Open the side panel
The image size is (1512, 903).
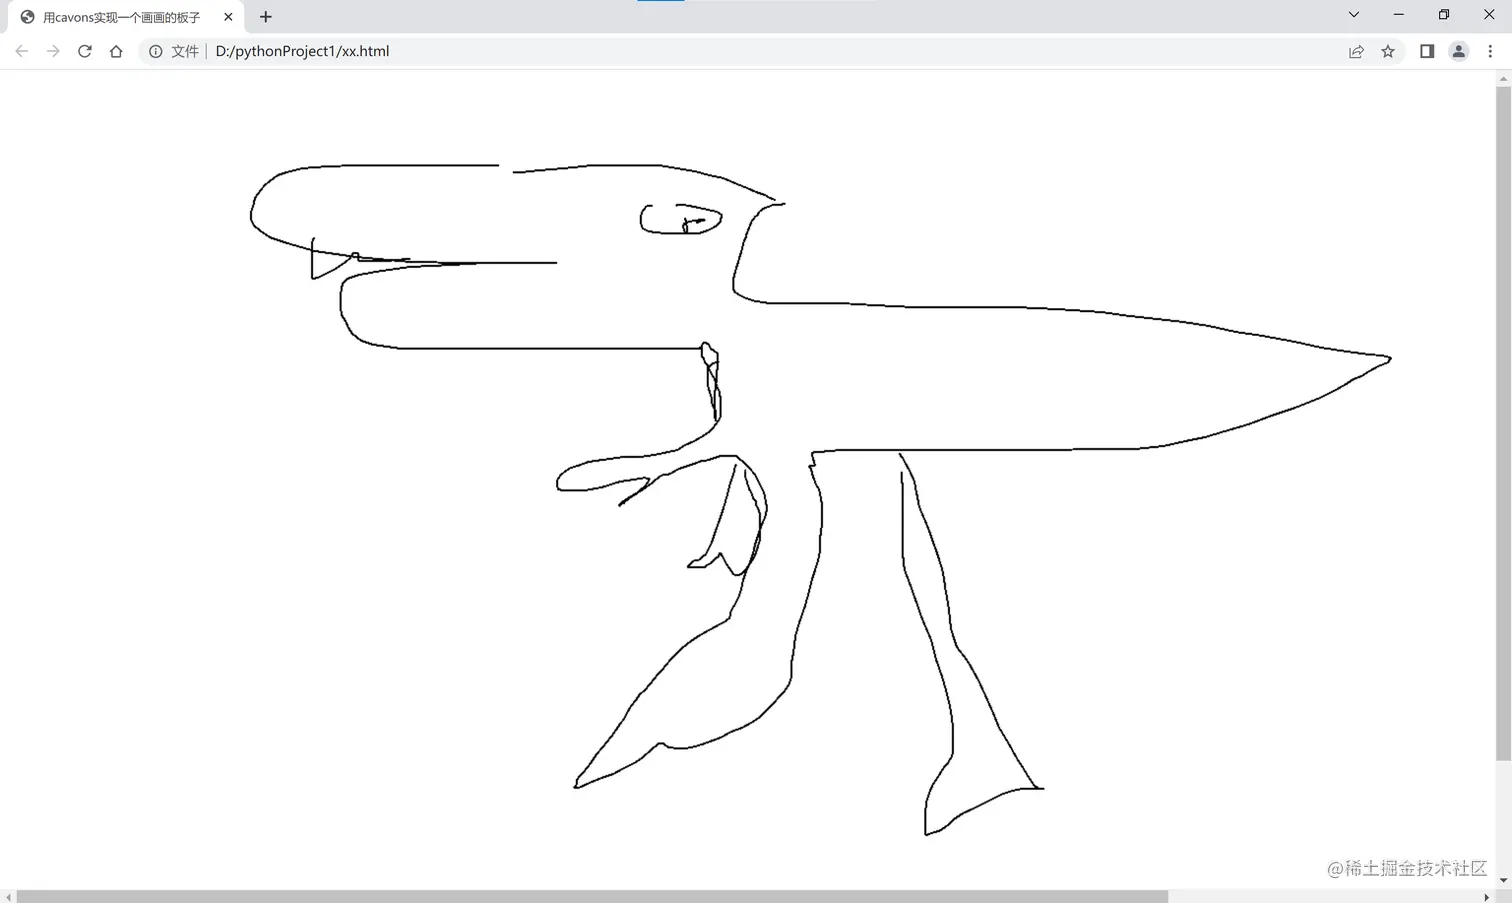coord(1427,51)
